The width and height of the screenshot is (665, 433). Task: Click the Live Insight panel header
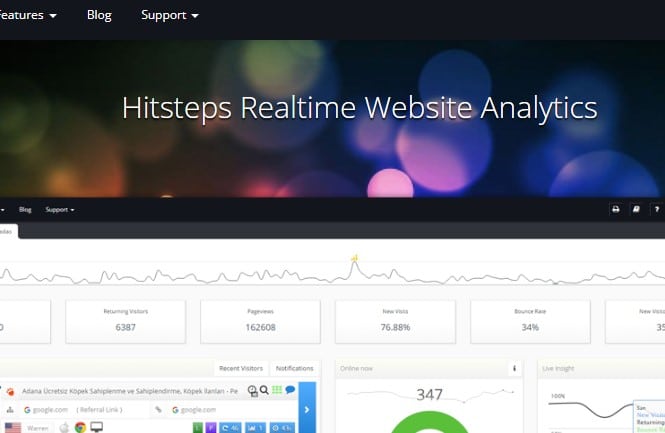pyautogui.click(x=601, y=368)
